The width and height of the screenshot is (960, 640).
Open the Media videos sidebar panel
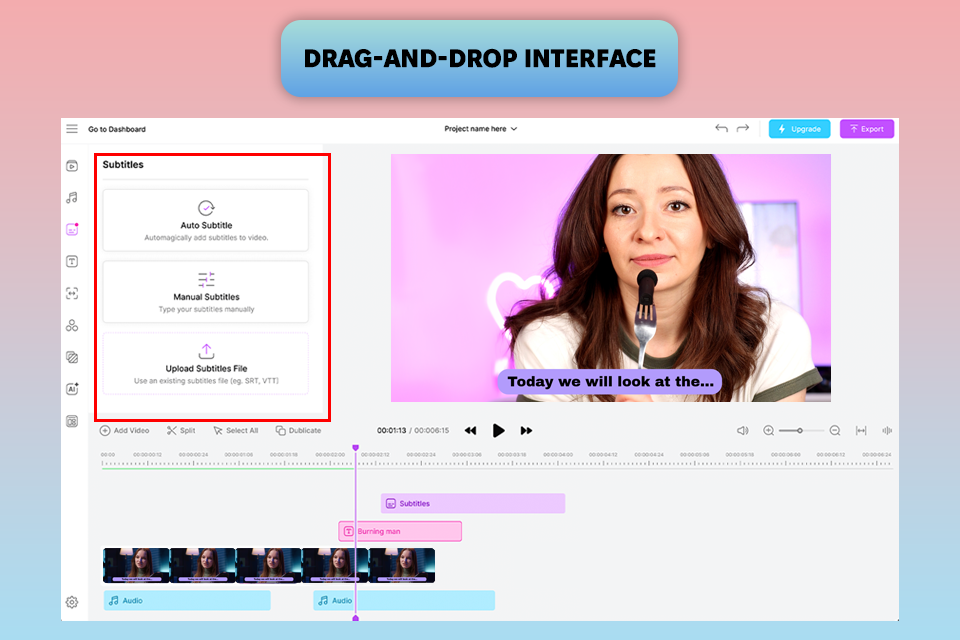pos(72,166)
